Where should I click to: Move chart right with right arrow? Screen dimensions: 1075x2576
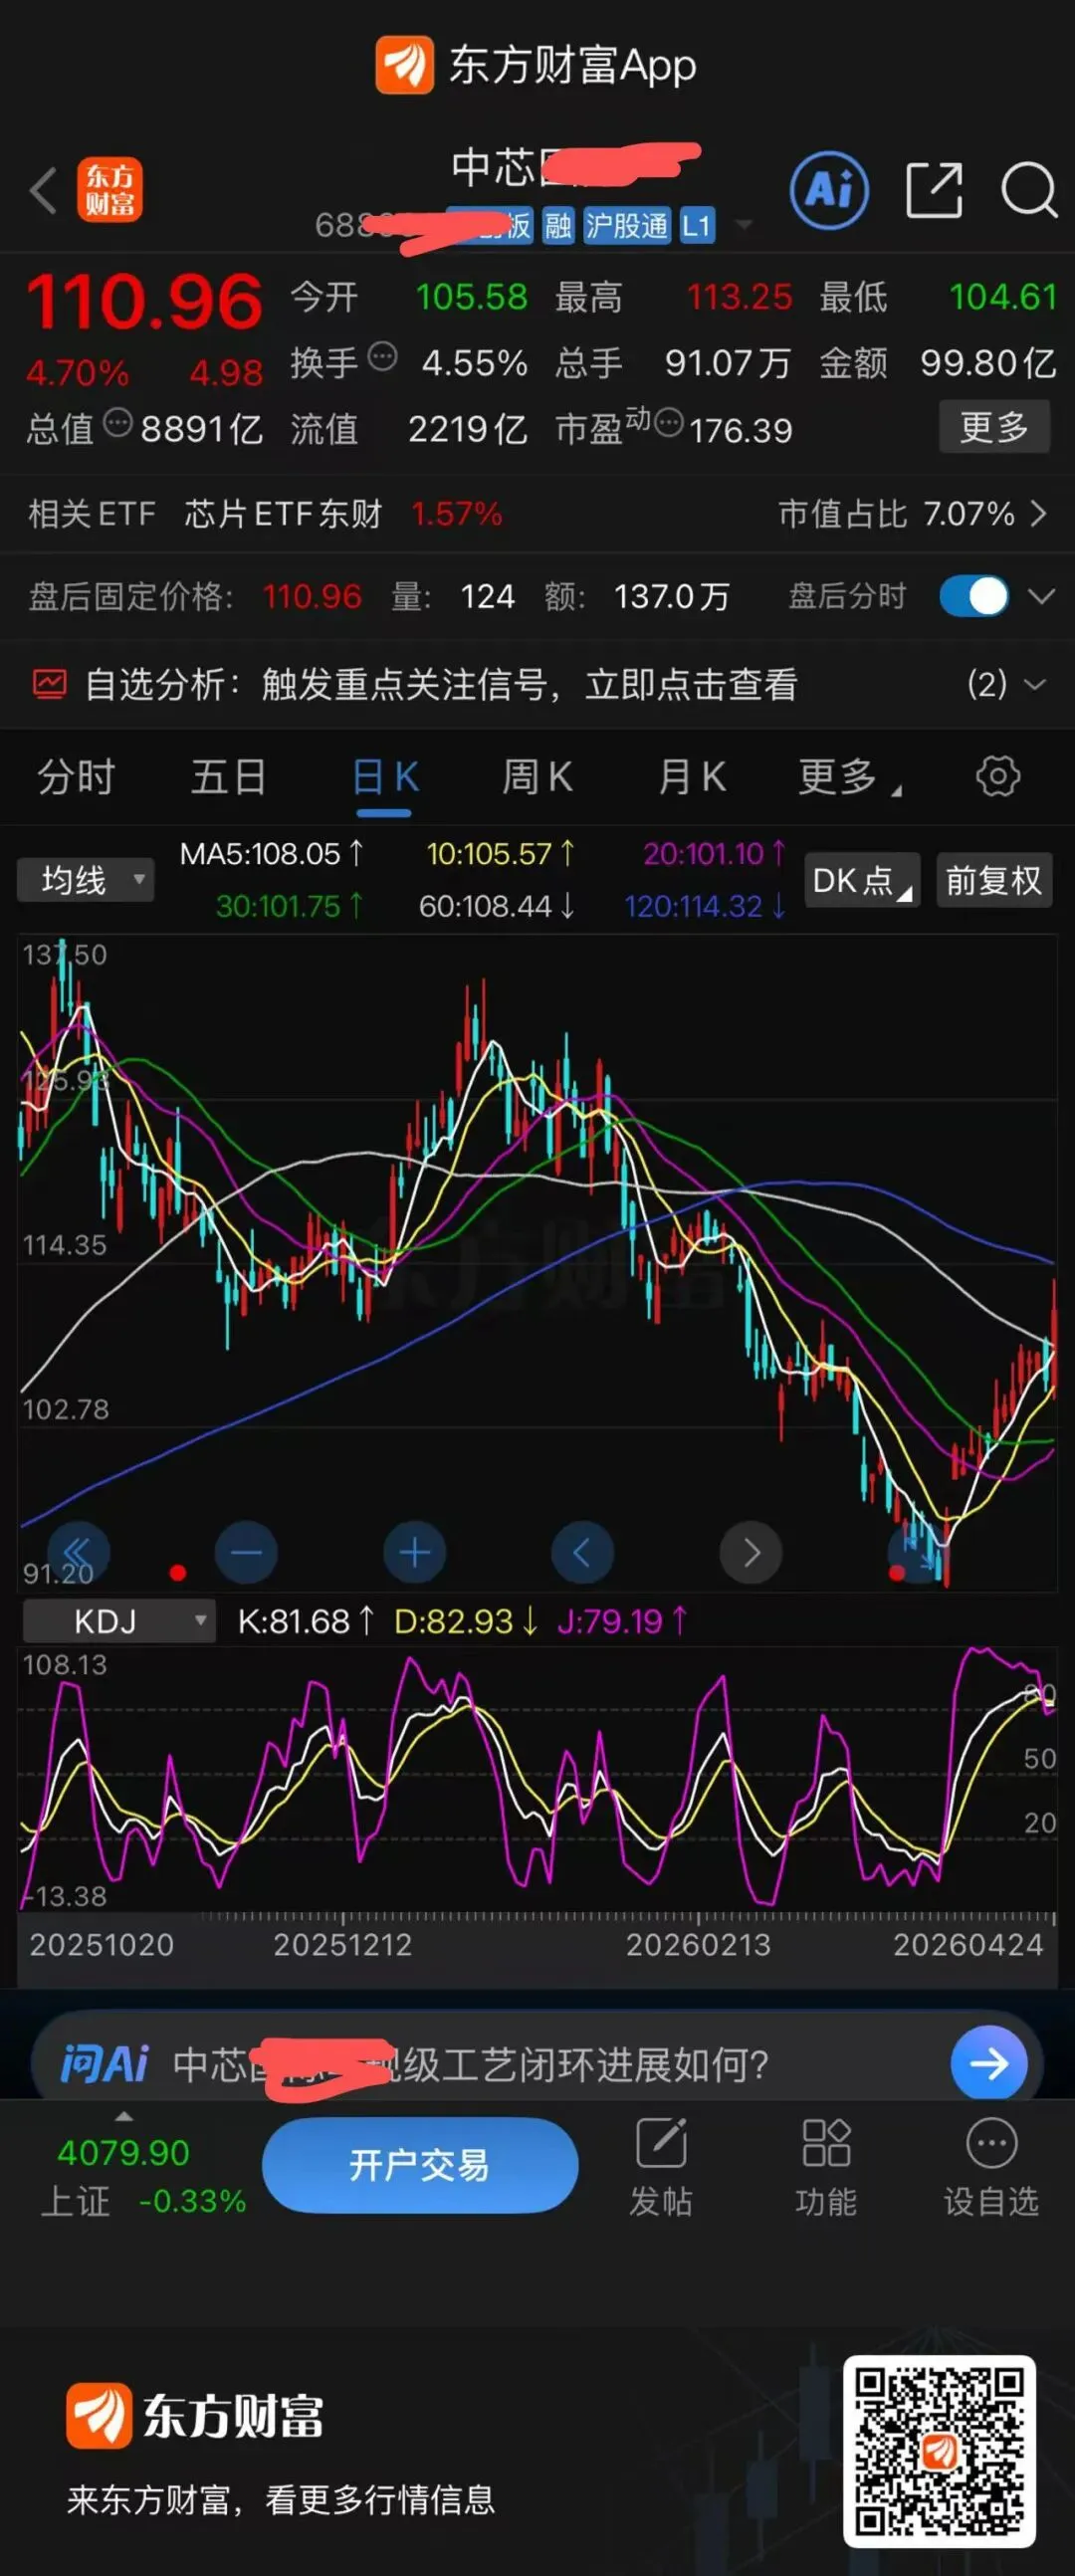tap(751, 1553)
